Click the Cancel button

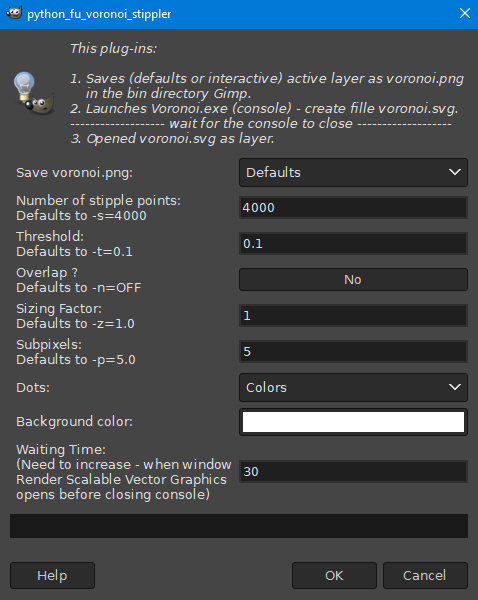425,576
